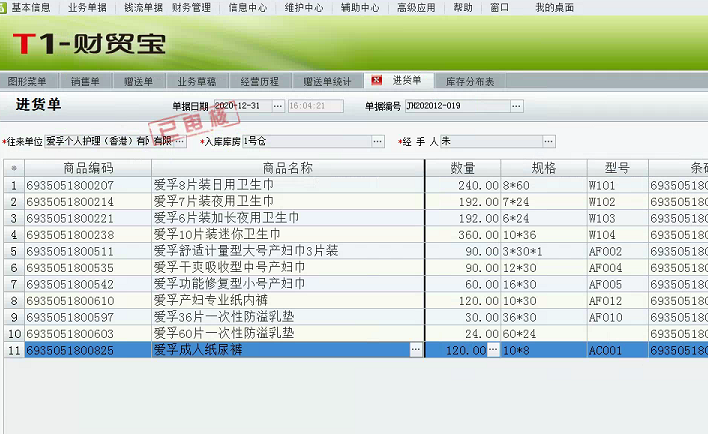Click the 单据编号 field JH202012-019
Screen dimensions: 708x434
tap(457, 106)
